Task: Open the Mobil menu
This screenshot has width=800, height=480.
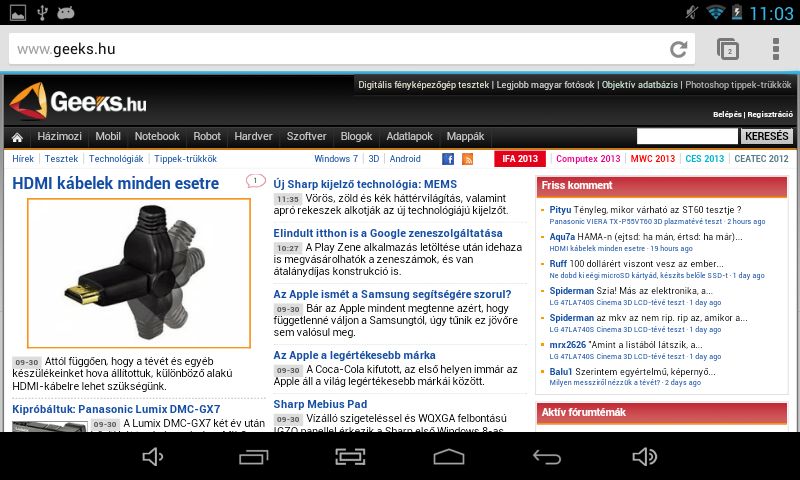Action: [108, 137]
